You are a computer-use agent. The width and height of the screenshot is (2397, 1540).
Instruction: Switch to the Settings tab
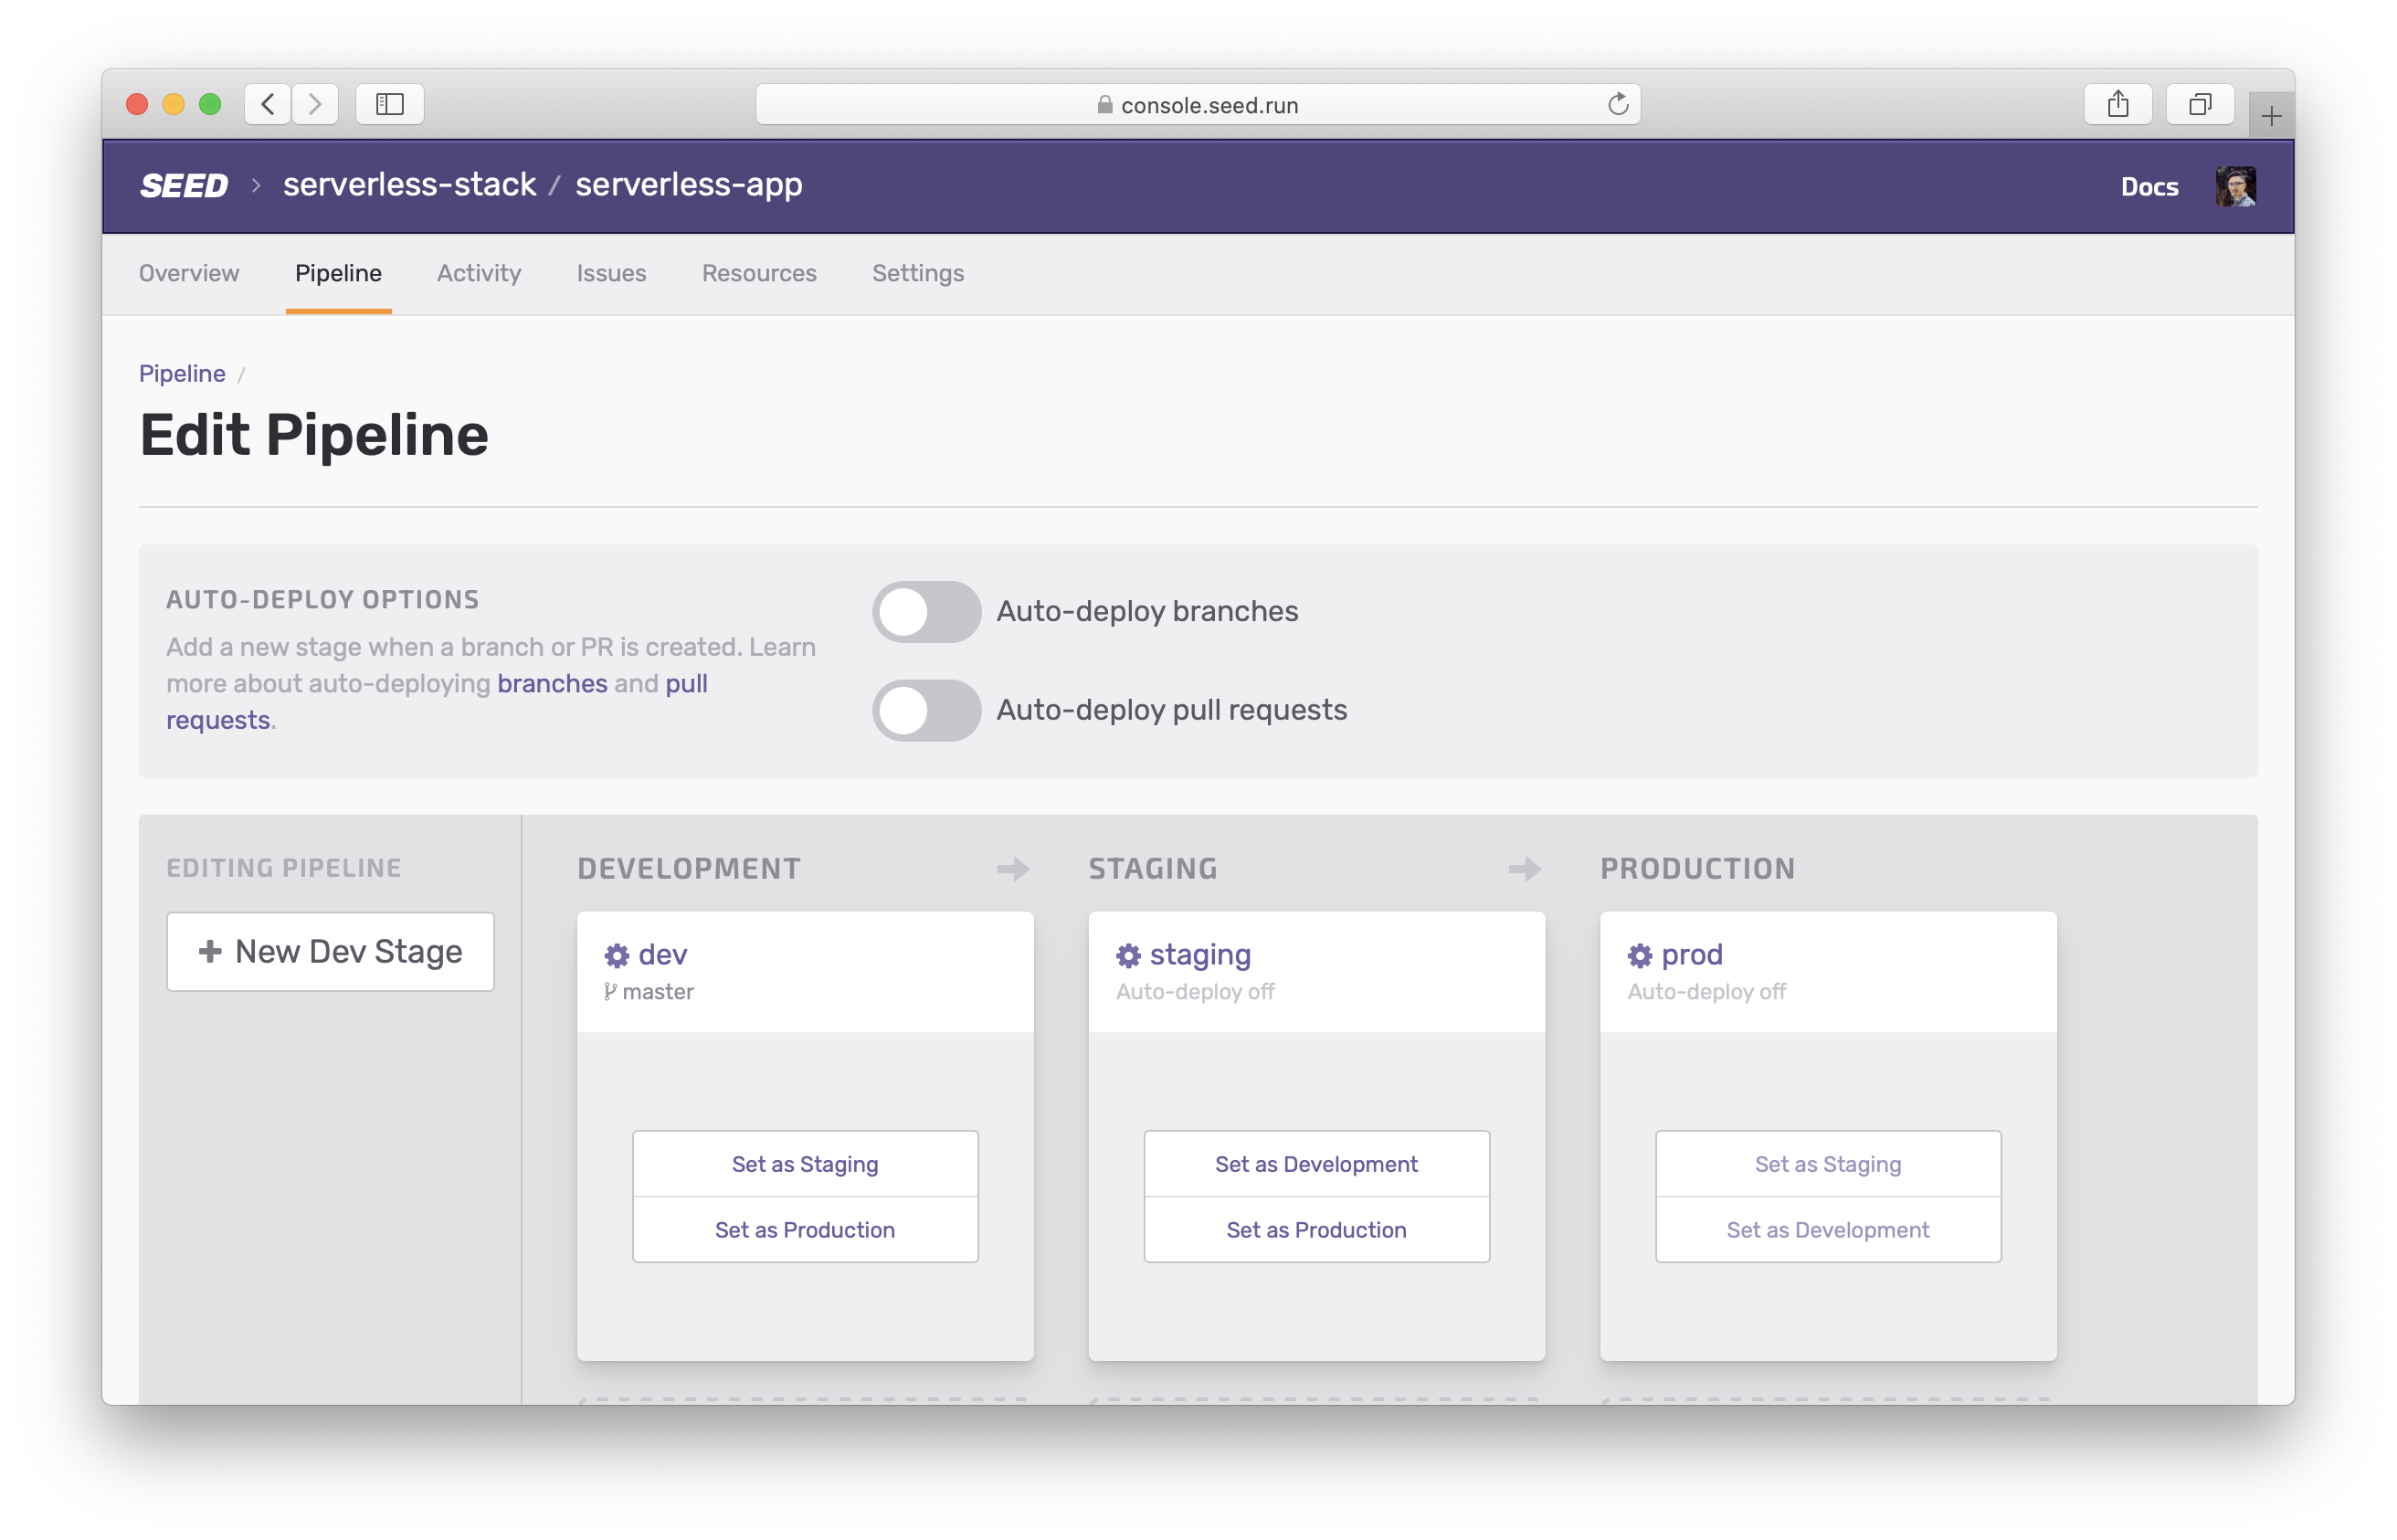(918, 273)
